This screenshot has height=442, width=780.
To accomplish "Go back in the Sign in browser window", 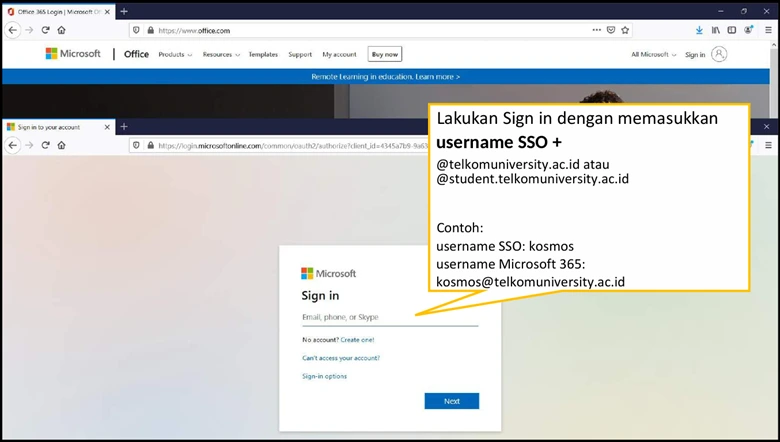I will [12, 145].
